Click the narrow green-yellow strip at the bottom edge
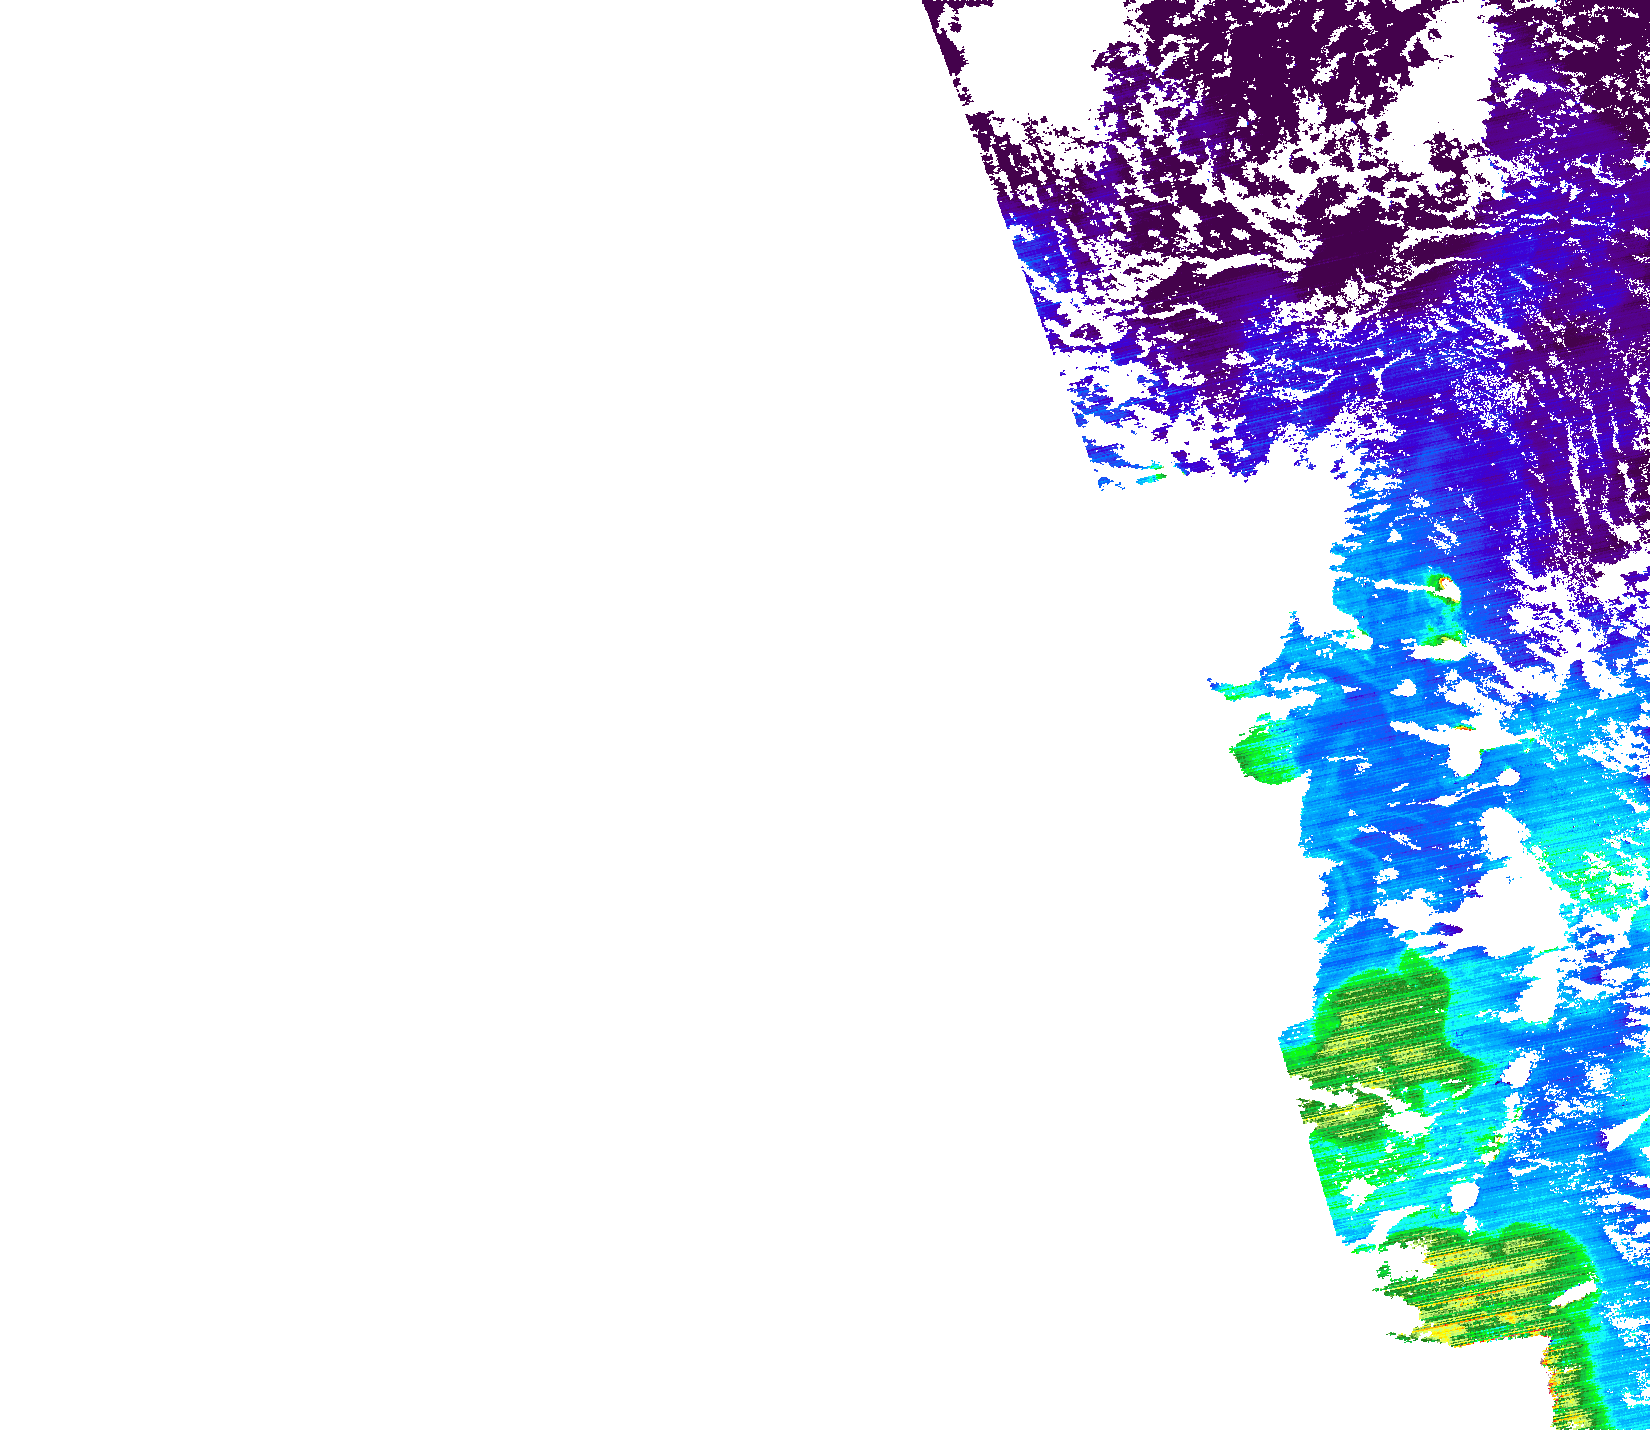1650x1430 pixels. (x=1572, y=1390)
